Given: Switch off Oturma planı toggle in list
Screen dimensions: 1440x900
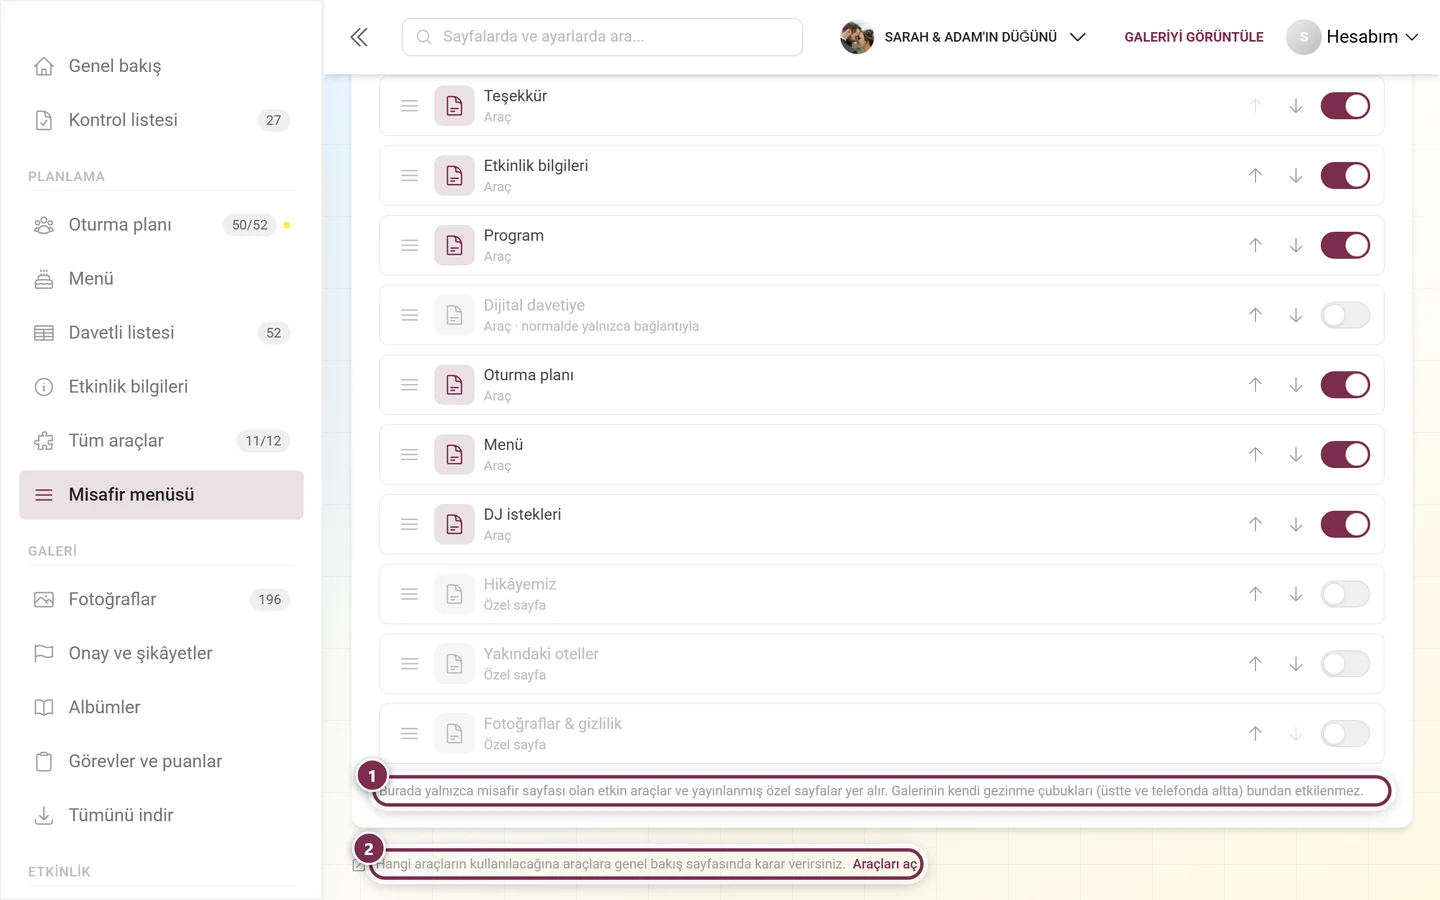Looking at the screenshot, I should pyautogui.click(x=1345, y=385).
